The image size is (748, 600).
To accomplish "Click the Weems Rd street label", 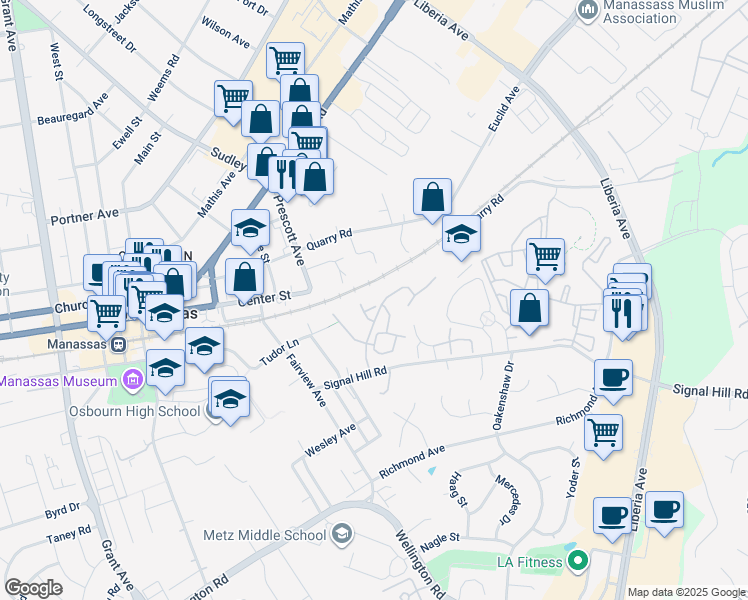I will pos(163,78).
